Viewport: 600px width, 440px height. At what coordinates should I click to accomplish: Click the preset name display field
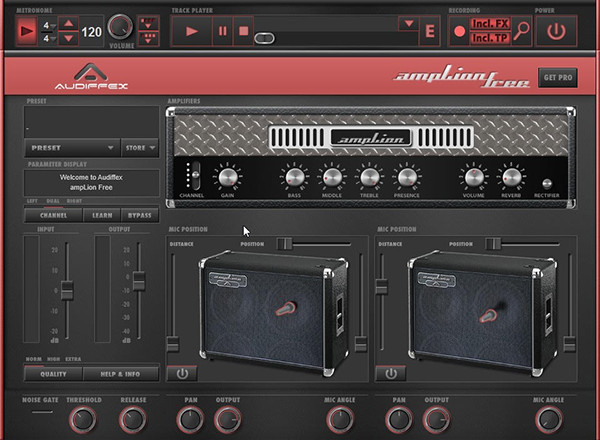pyautogui.click(x=91, y=122)
